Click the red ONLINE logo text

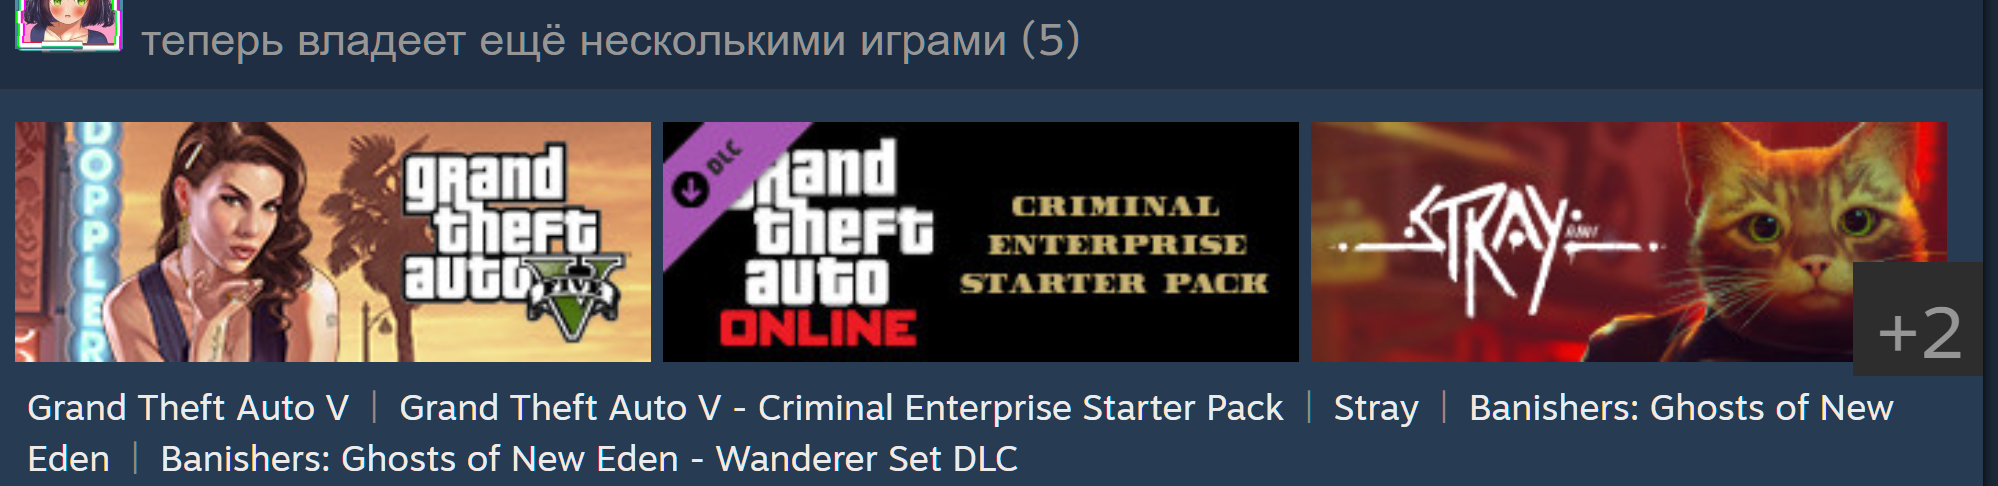[x=817, y=328]
